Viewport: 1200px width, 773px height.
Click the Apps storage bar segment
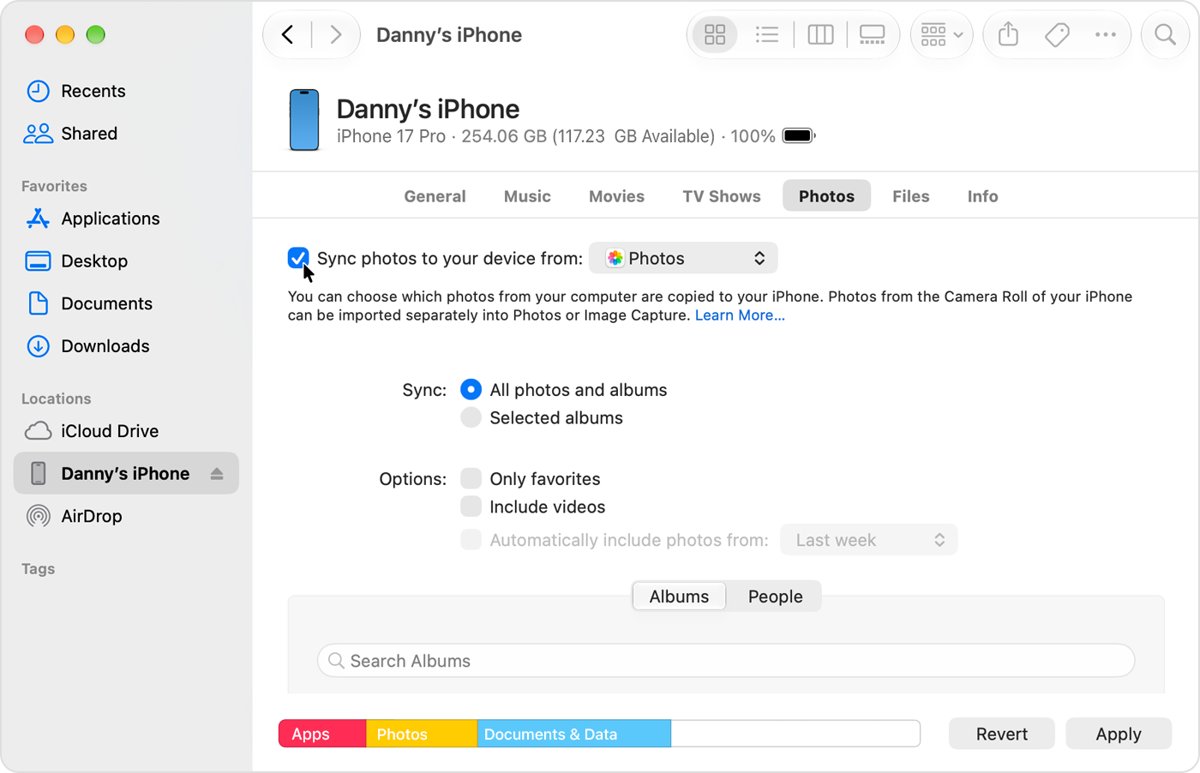(x=322, y=734)
